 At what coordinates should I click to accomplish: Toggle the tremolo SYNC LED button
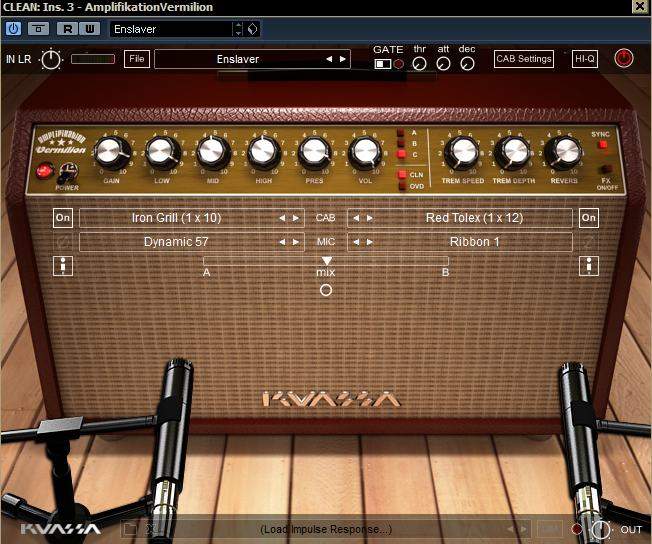click(x=602, y=145)
